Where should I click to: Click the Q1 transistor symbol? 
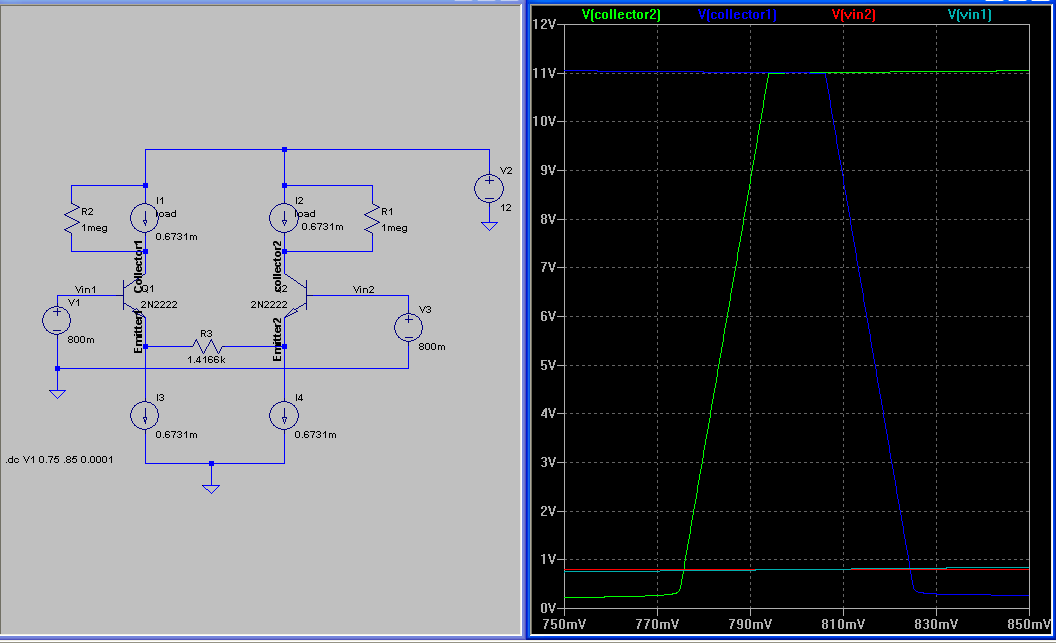point(134,296)
